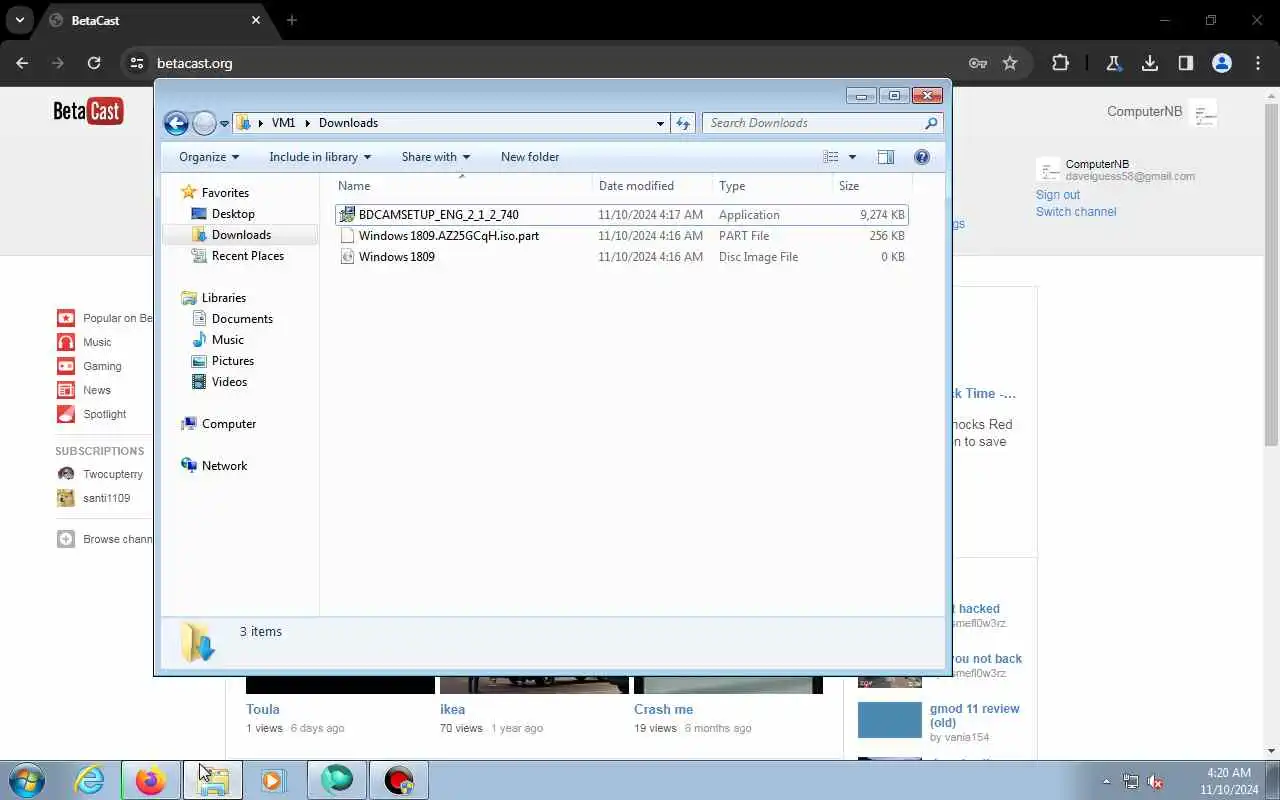Select Network in navigation pane
Screen dimensions: 1280x800
224,466
